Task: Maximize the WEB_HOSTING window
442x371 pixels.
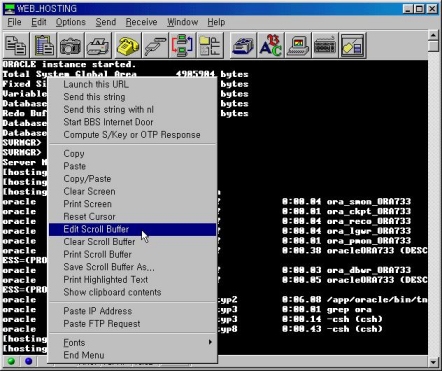Action: 420,9
